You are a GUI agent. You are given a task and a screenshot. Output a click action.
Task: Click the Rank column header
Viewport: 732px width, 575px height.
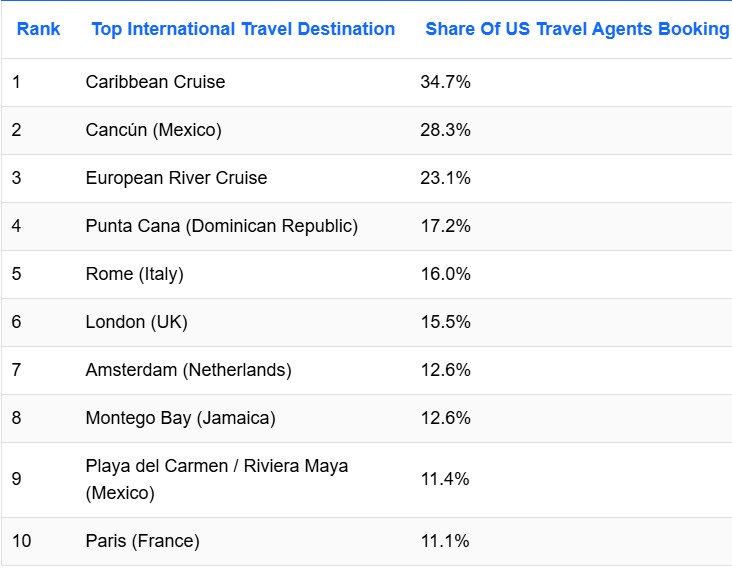38,29
